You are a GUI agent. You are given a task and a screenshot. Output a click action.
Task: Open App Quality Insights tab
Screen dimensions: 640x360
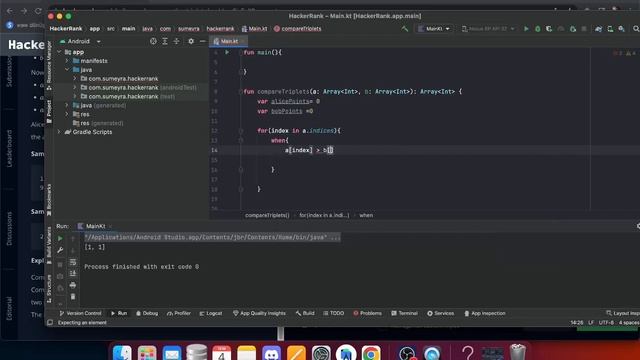point(259,313)
